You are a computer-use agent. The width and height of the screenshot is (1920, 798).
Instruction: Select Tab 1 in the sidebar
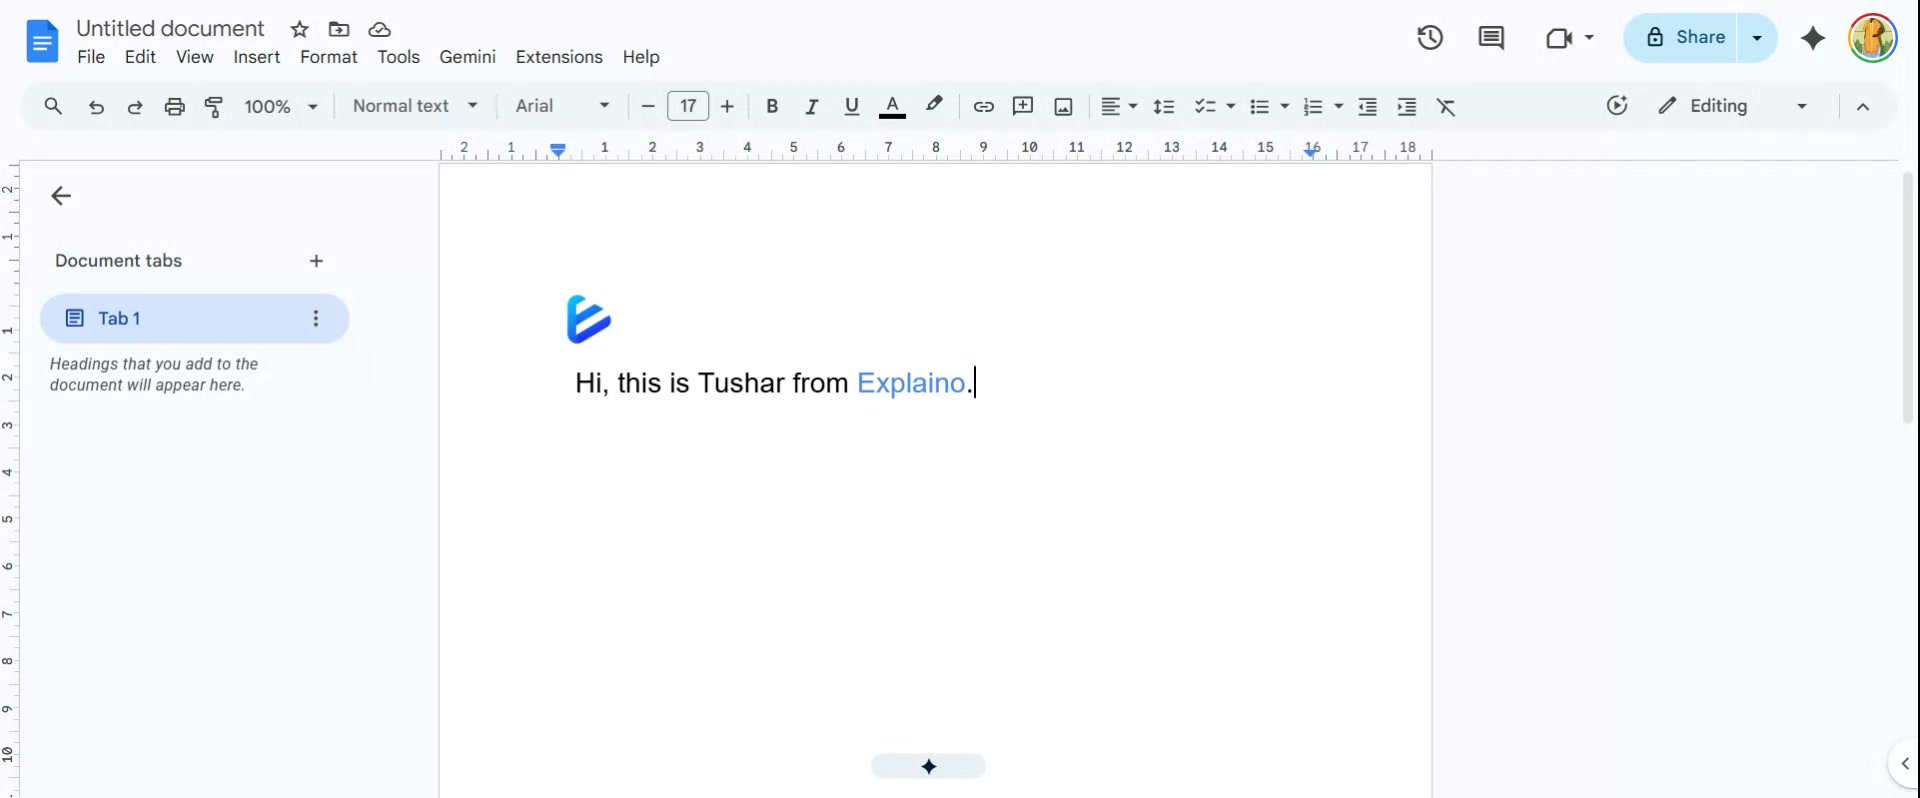[194, 318]
